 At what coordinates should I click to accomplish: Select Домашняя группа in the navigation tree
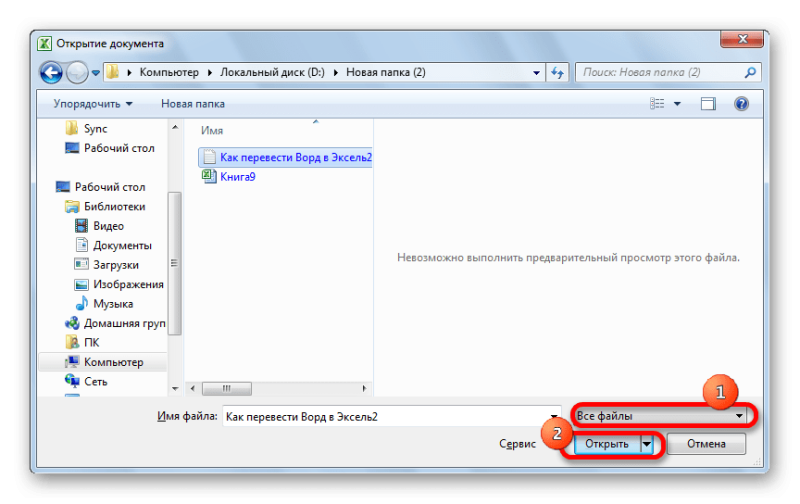point(115,323)
